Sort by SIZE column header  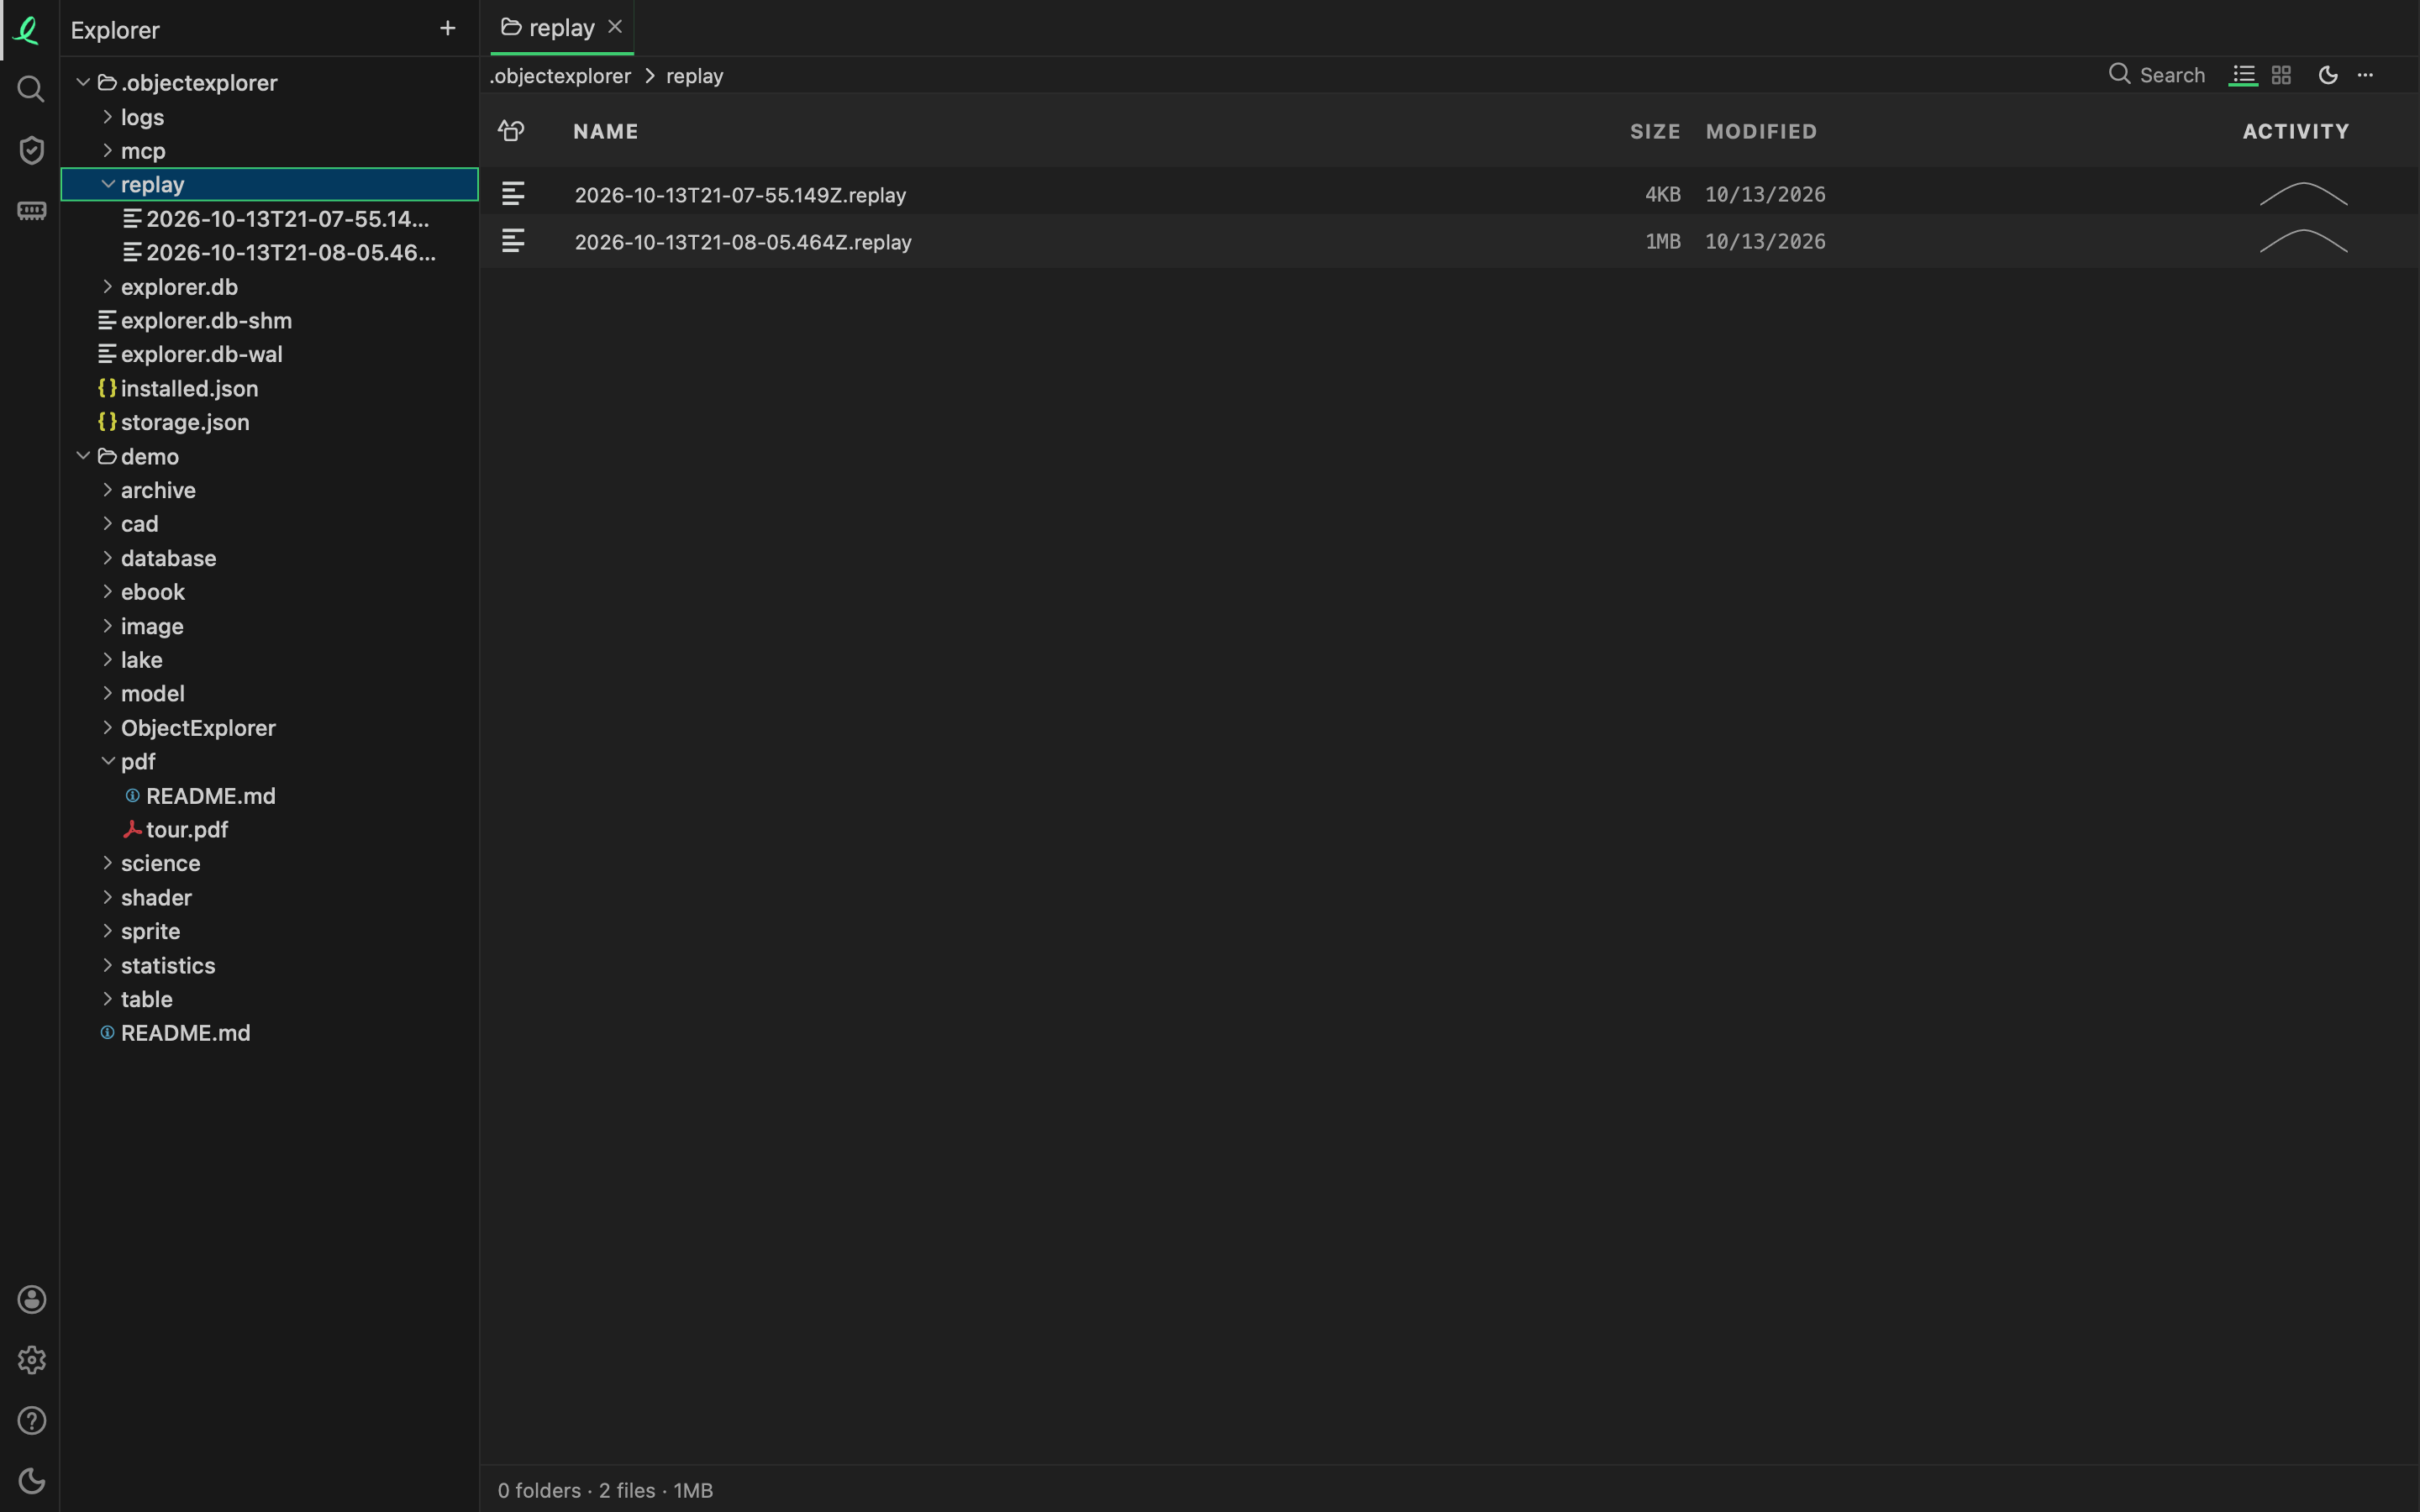click(1655, 131)
